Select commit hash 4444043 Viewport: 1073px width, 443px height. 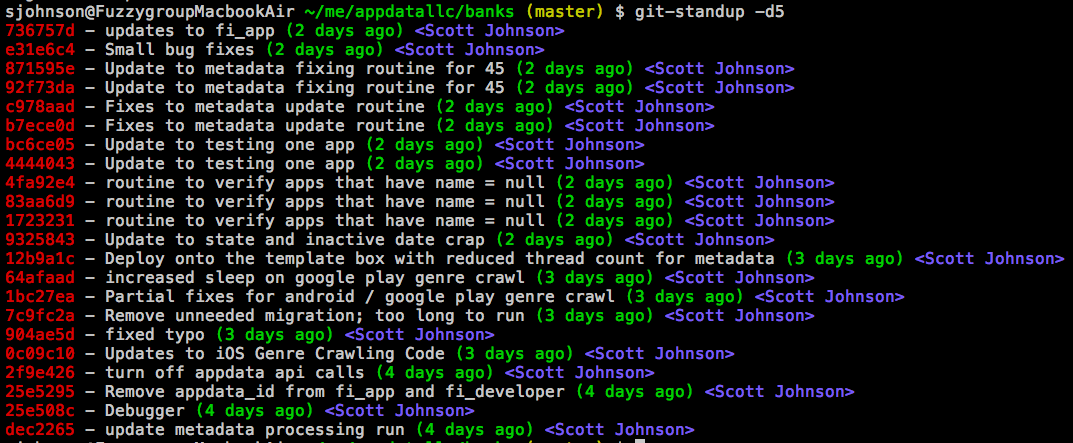coord(40,164)
